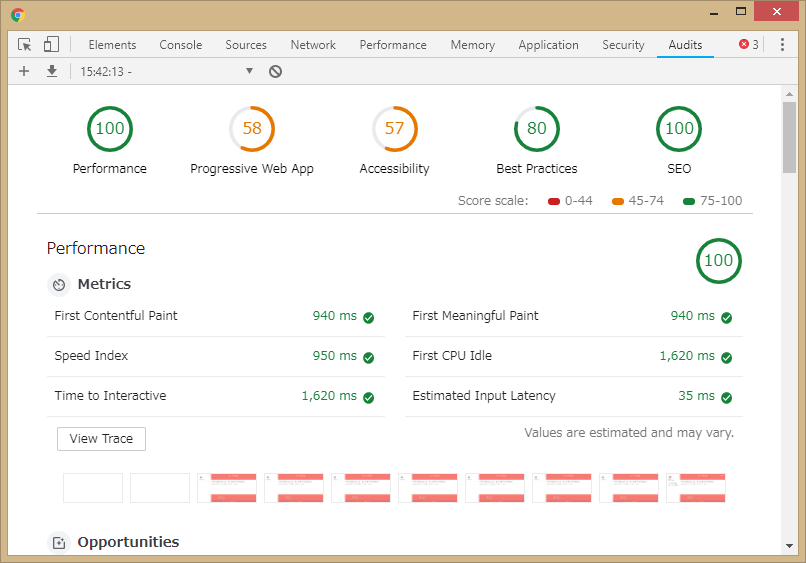Click the plus icon for new audit

pyautogui.click(x=25, y=71)
